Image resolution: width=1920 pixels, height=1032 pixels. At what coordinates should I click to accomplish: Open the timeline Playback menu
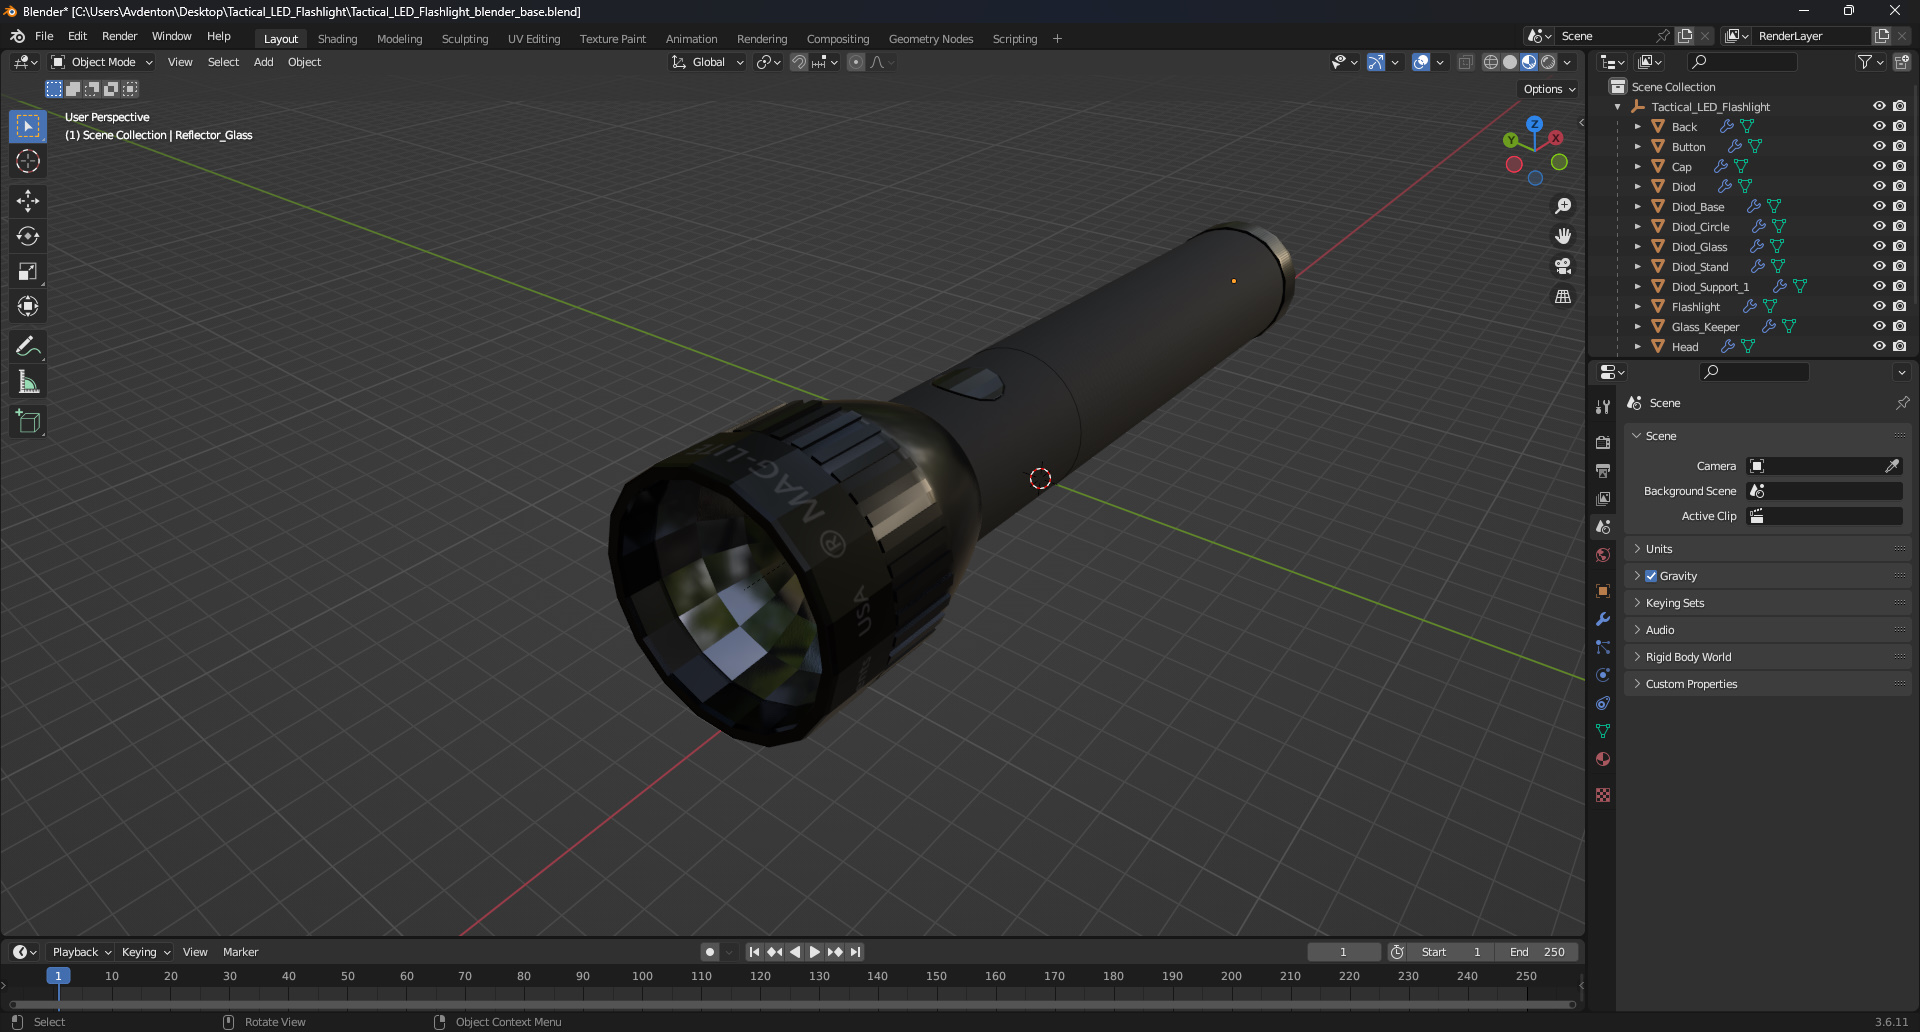80,952
